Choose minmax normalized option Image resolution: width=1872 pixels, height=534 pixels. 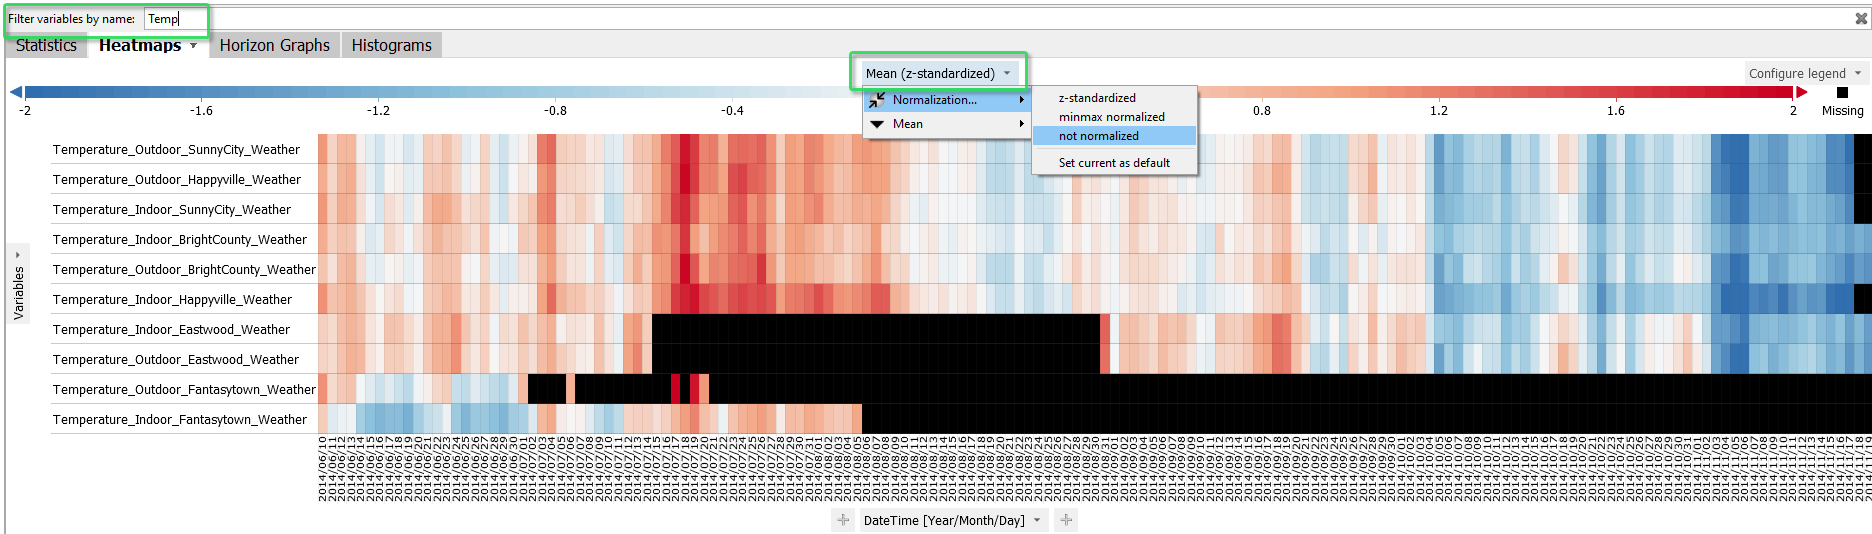(x=1111, y=117)
